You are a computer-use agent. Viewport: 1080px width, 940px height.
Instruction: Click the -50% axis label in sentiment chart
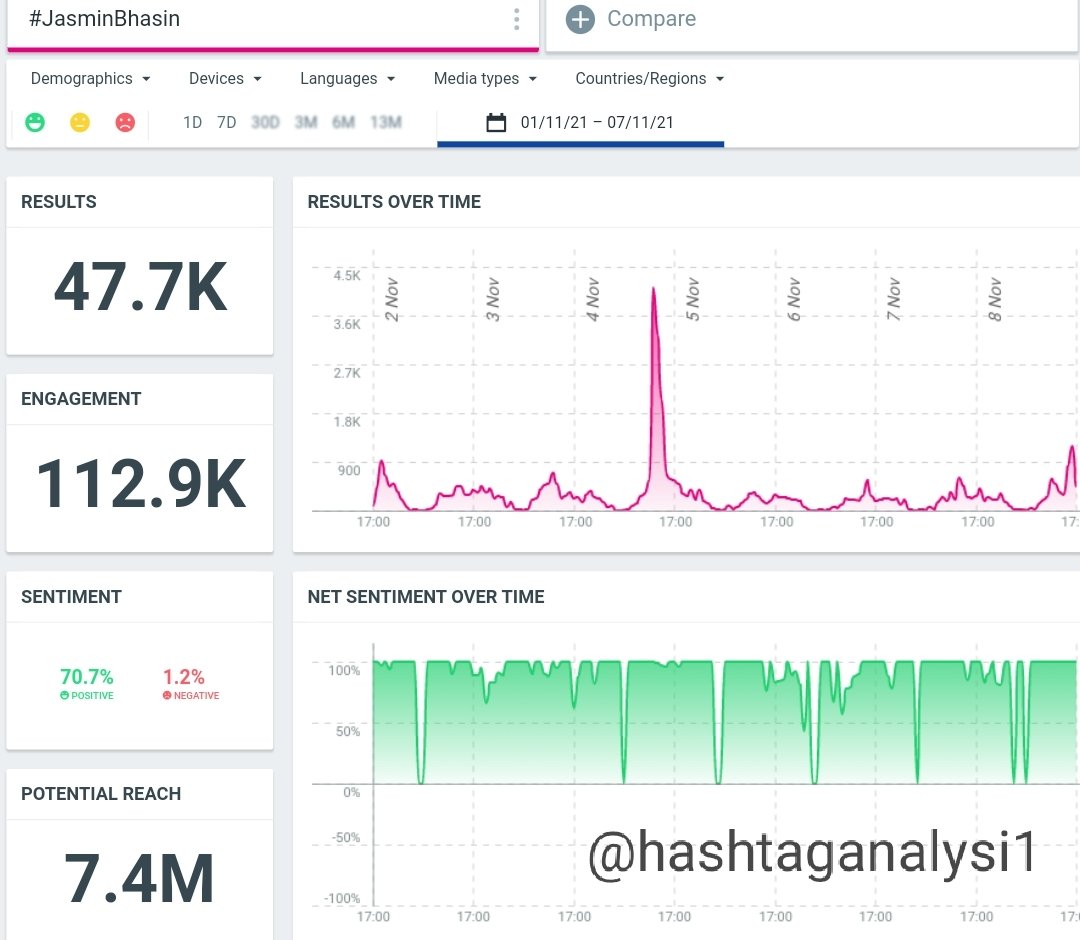pos(346,837)
